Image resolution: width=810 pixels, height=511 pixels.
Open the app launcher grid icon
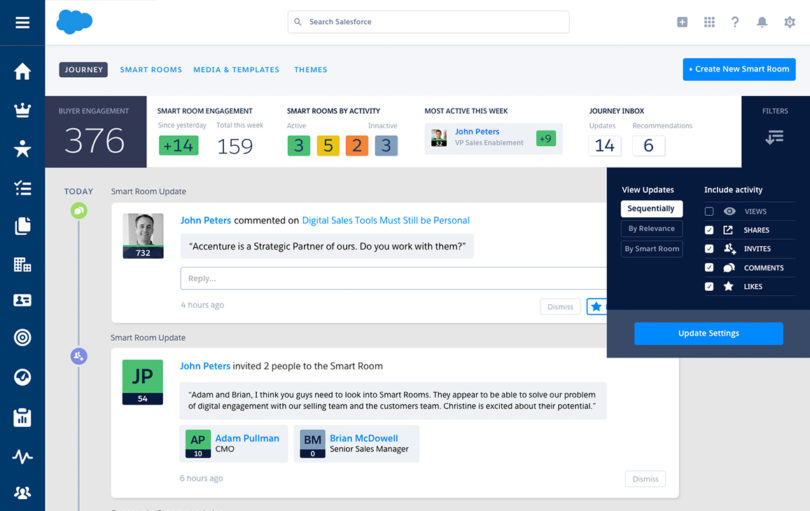point(709,22)
